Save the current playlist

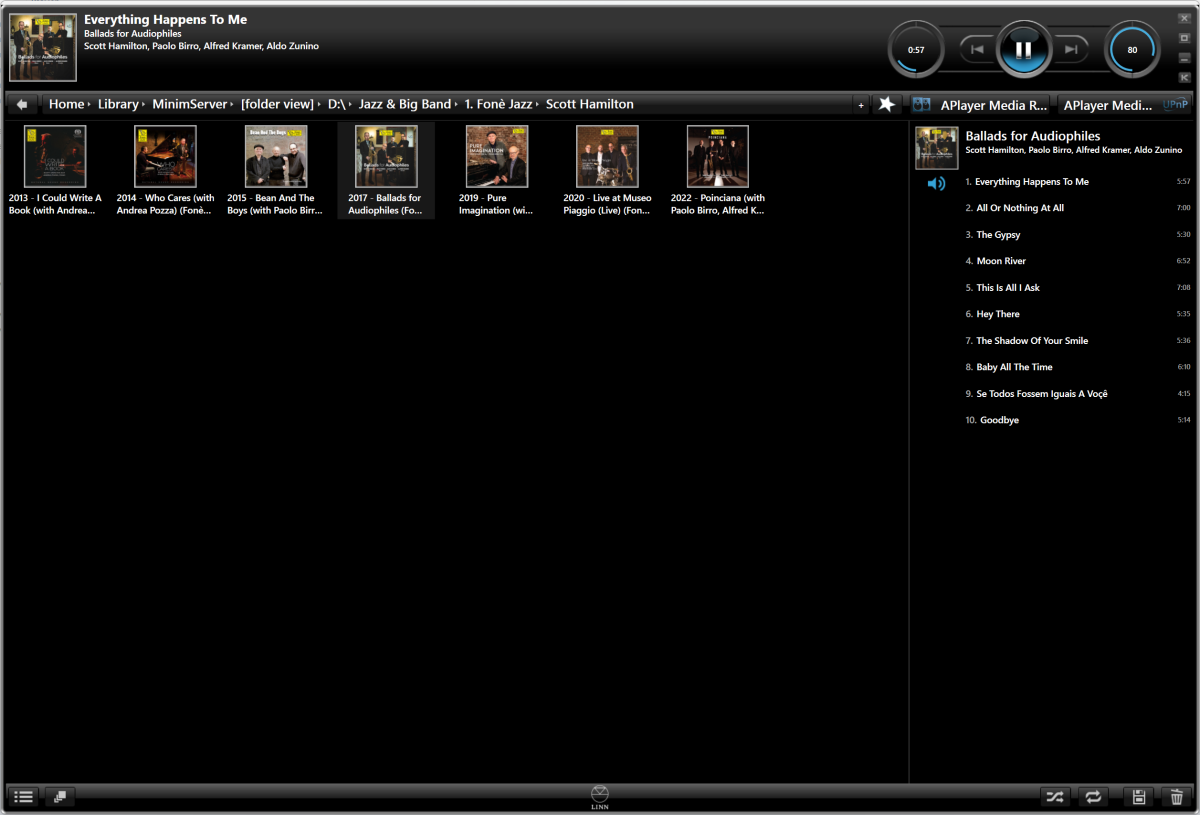tap(1138, 797)
